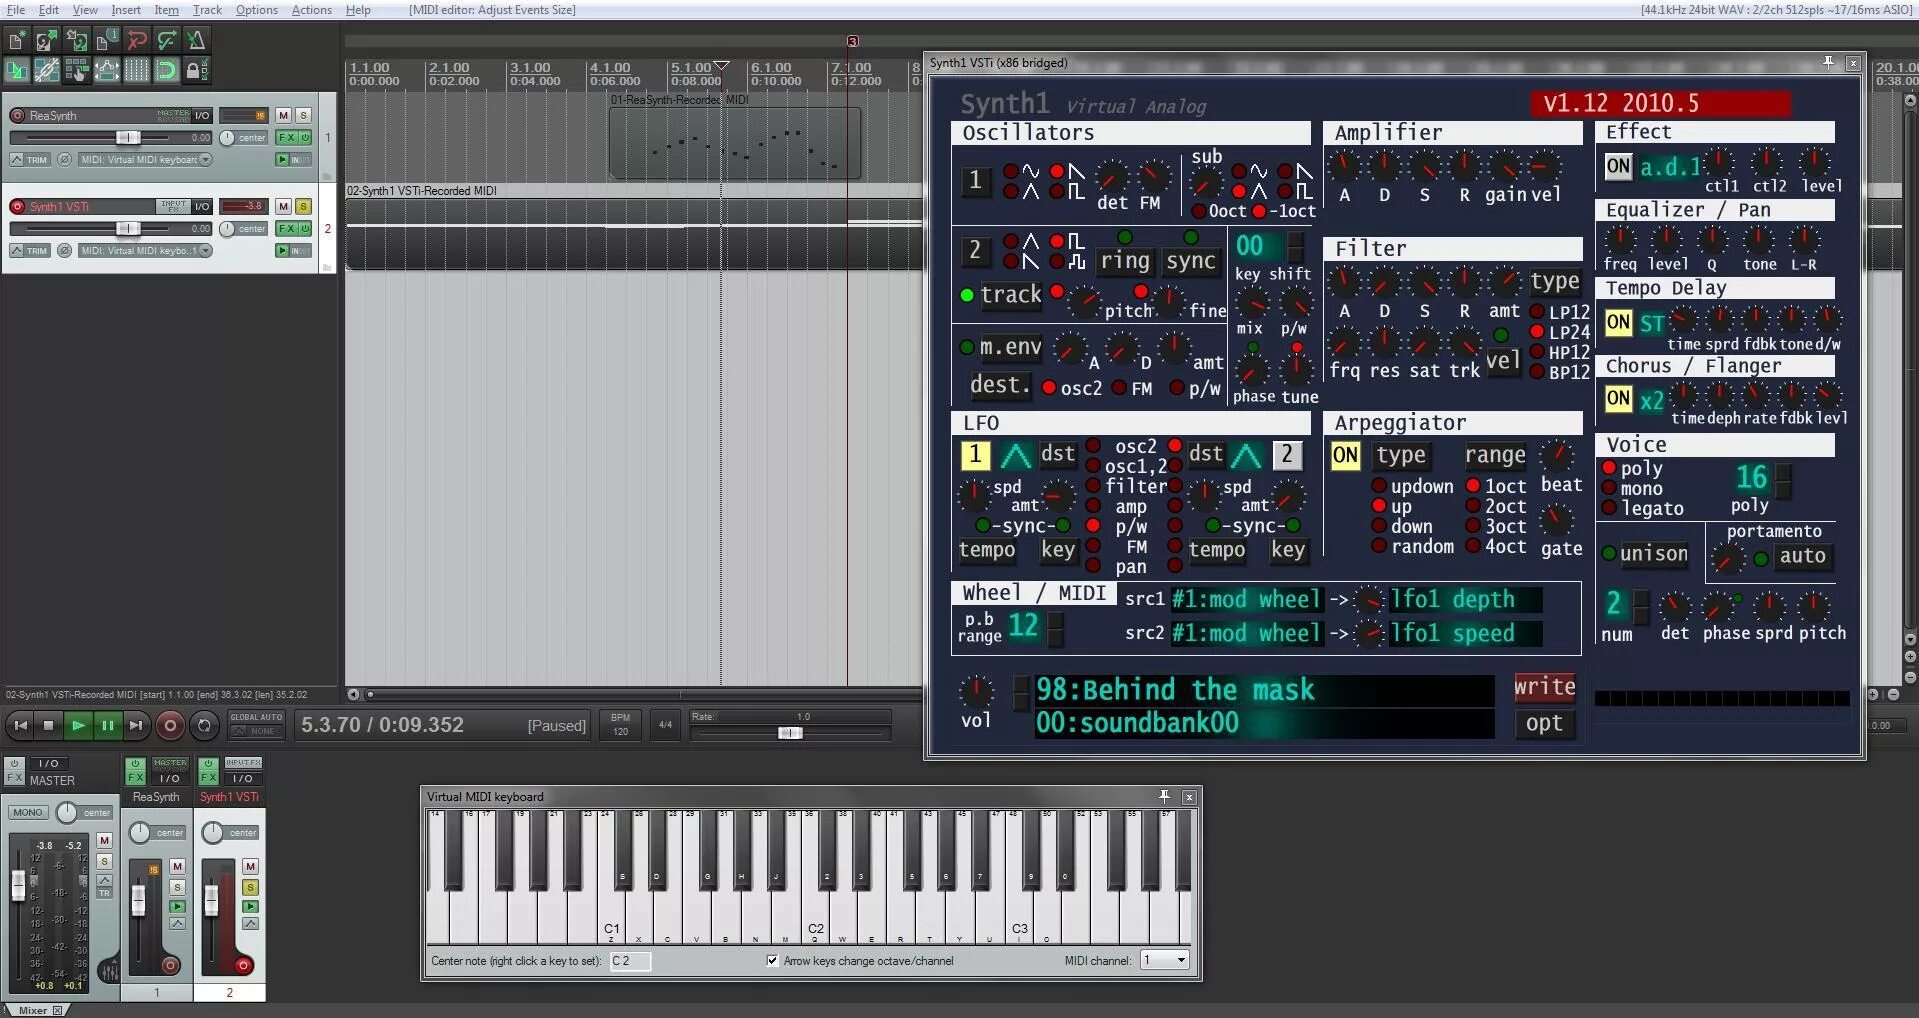The height and width of the screenshot is (1018, 1919).
Task: Toggle the transport repeat loop button
Action: [205, 725]
